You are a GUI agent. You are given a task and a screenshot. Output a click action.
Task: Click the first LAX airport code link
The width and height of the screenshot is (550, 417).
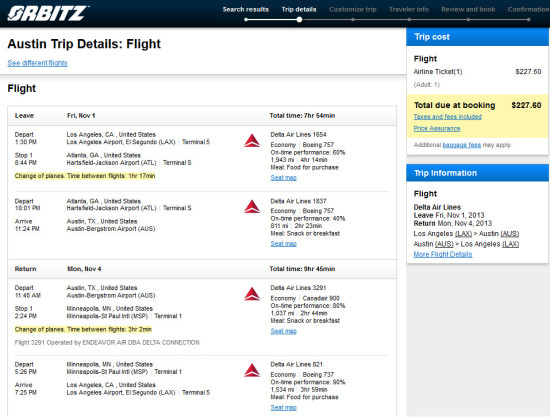coord(463,234)
